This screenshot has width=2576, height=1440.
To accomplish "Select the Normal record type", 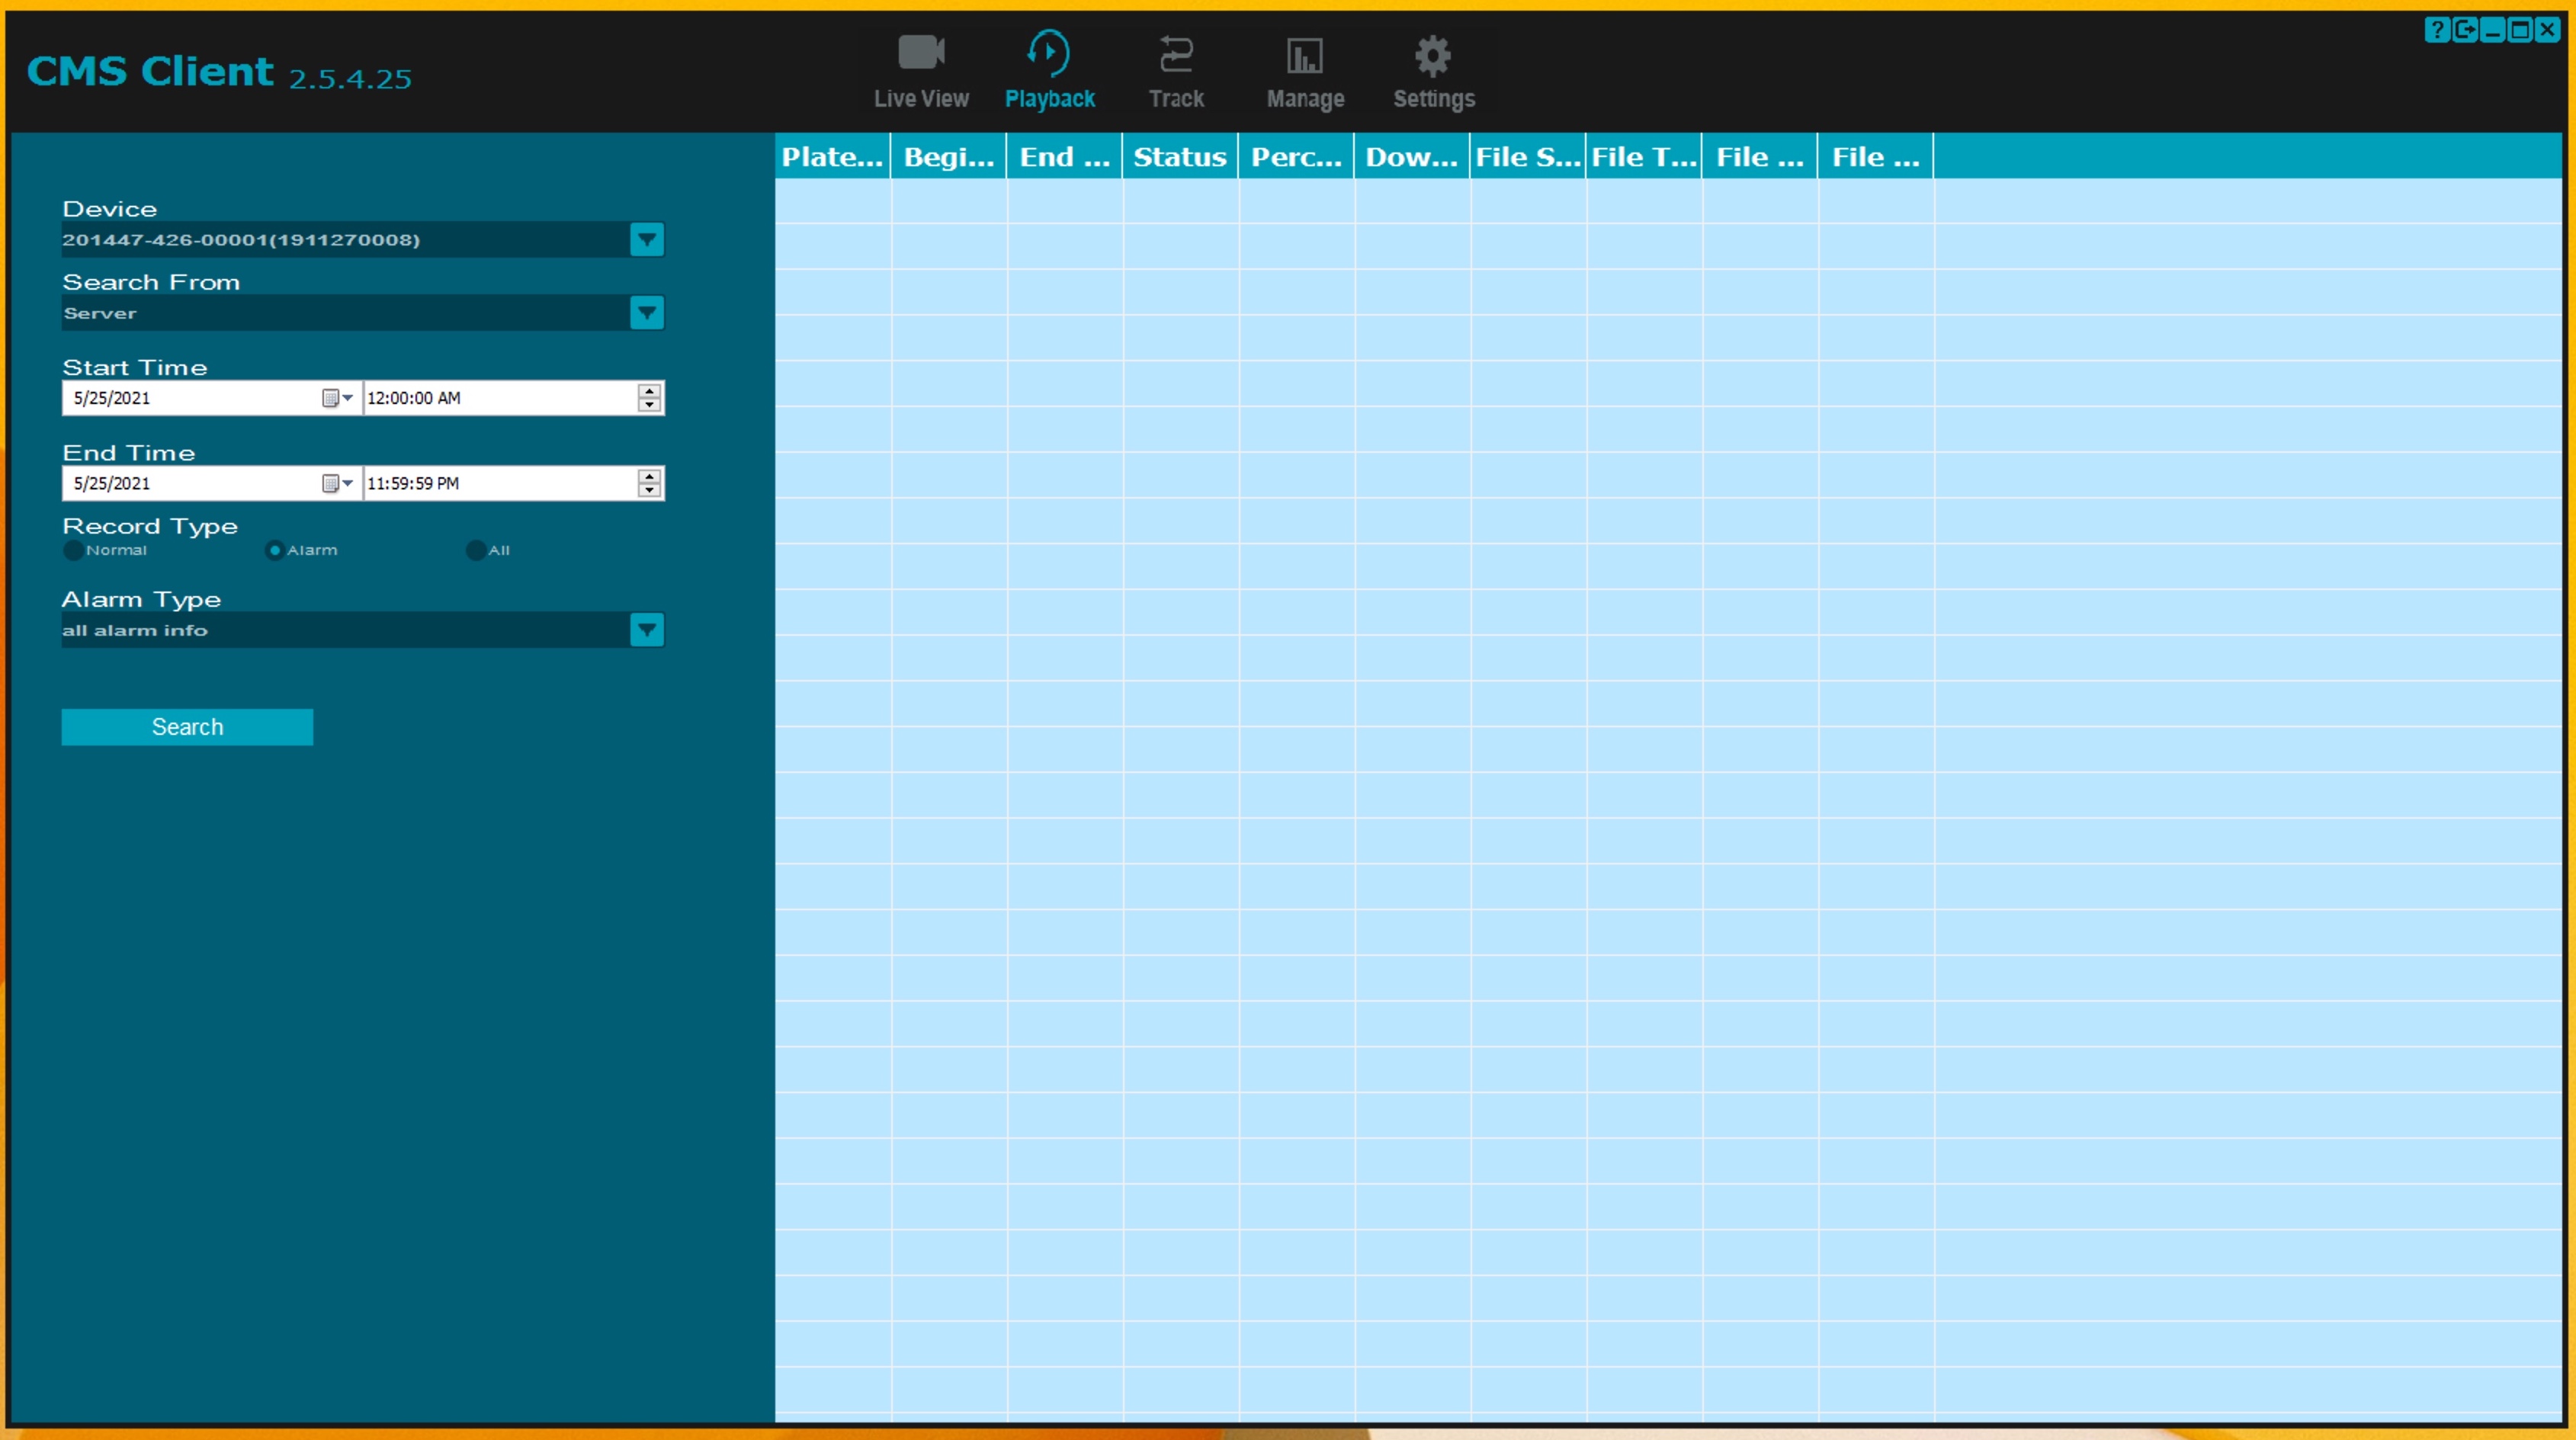I will pyautogui.click(x=73, y=550).
